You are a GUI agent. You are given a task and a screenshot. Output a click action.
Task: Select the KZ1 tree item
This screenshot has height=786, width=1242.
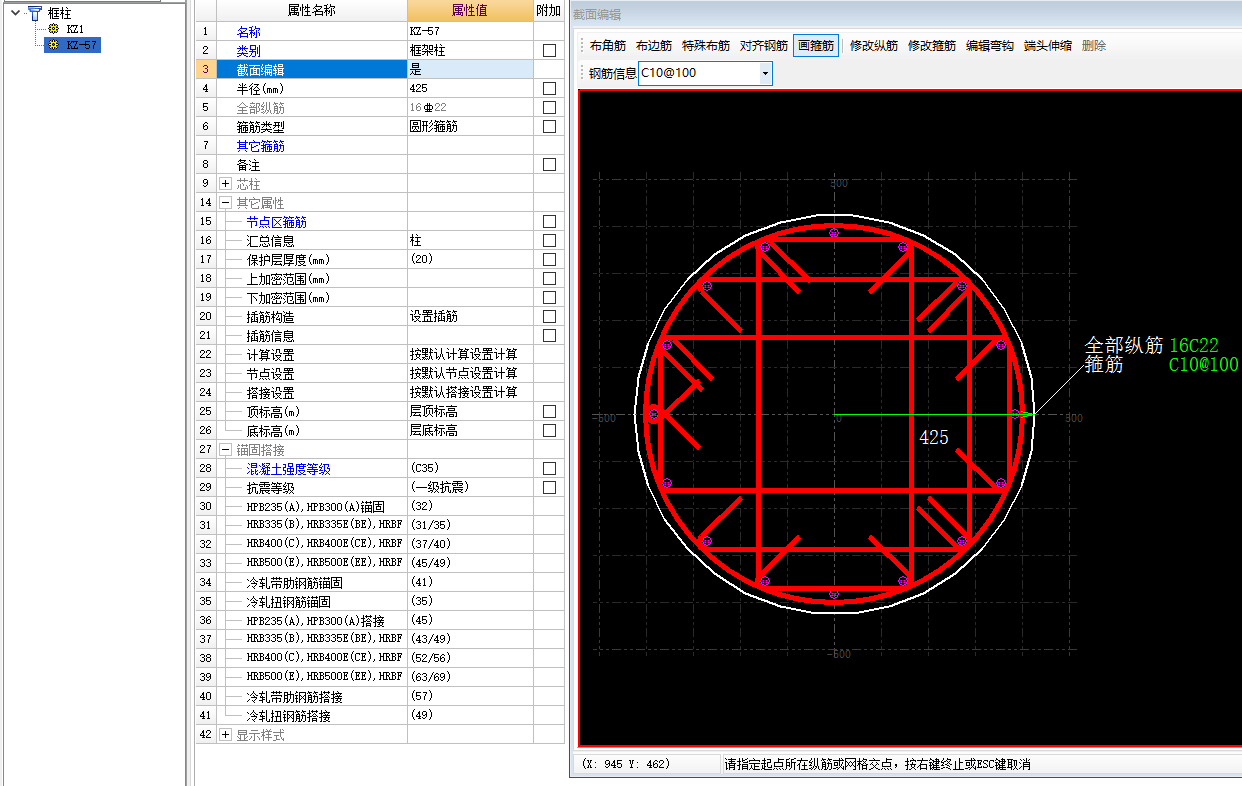(x=75, y=29)
